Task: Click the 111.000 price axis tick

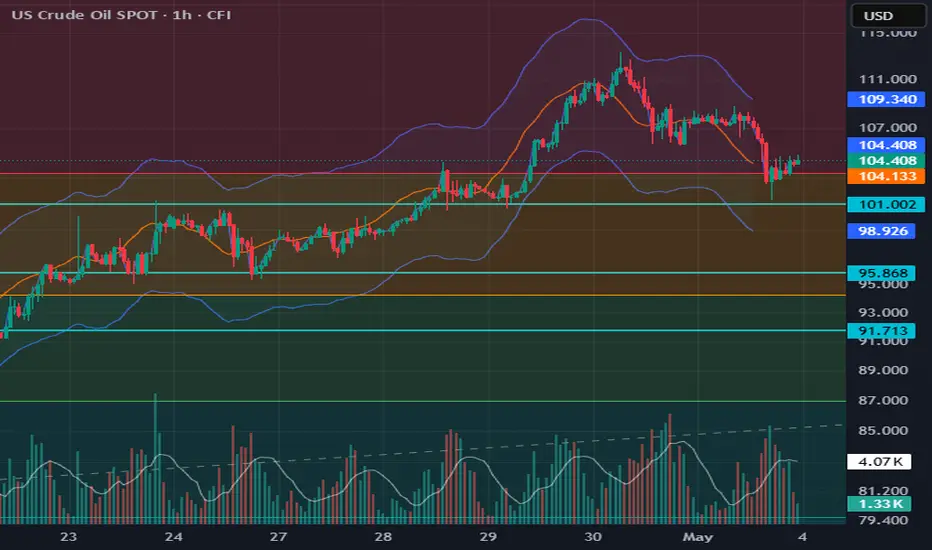Action: 887,79
